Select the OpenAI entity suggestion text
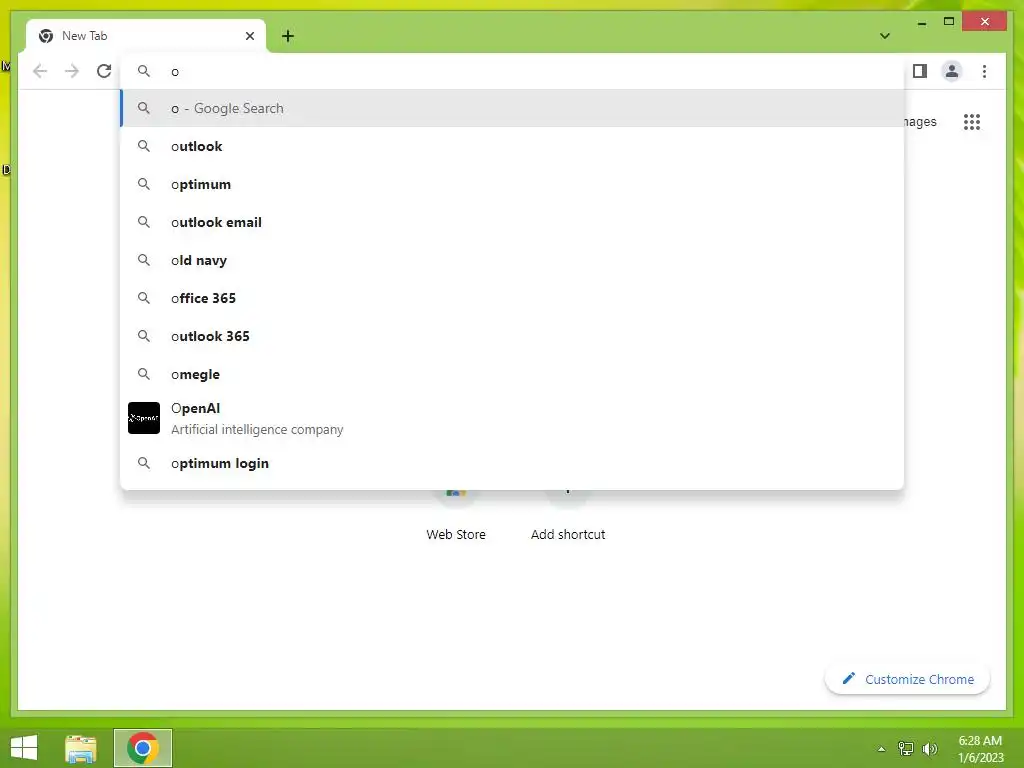The width and height of the screenshot is (1024, 768). (x=257, y=419)
